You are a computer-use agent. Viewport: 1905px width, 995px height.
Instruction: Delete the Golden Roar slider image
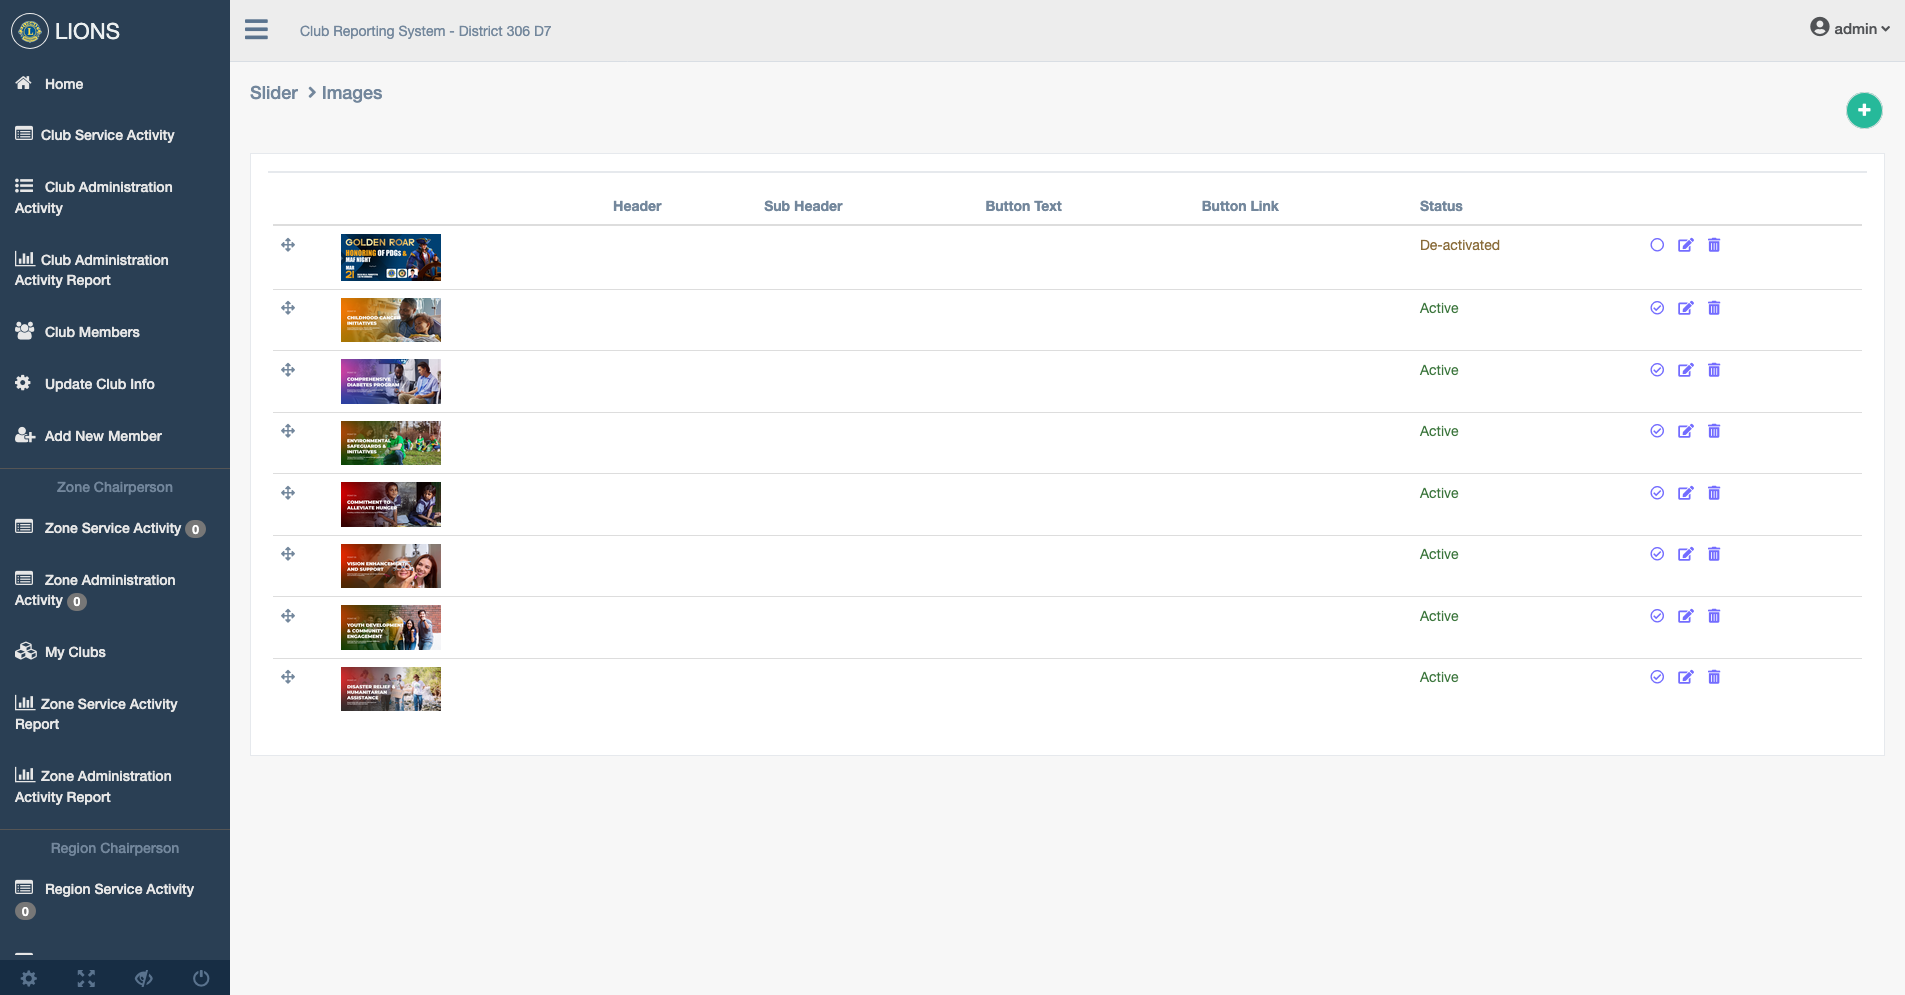coord(1713,245)
